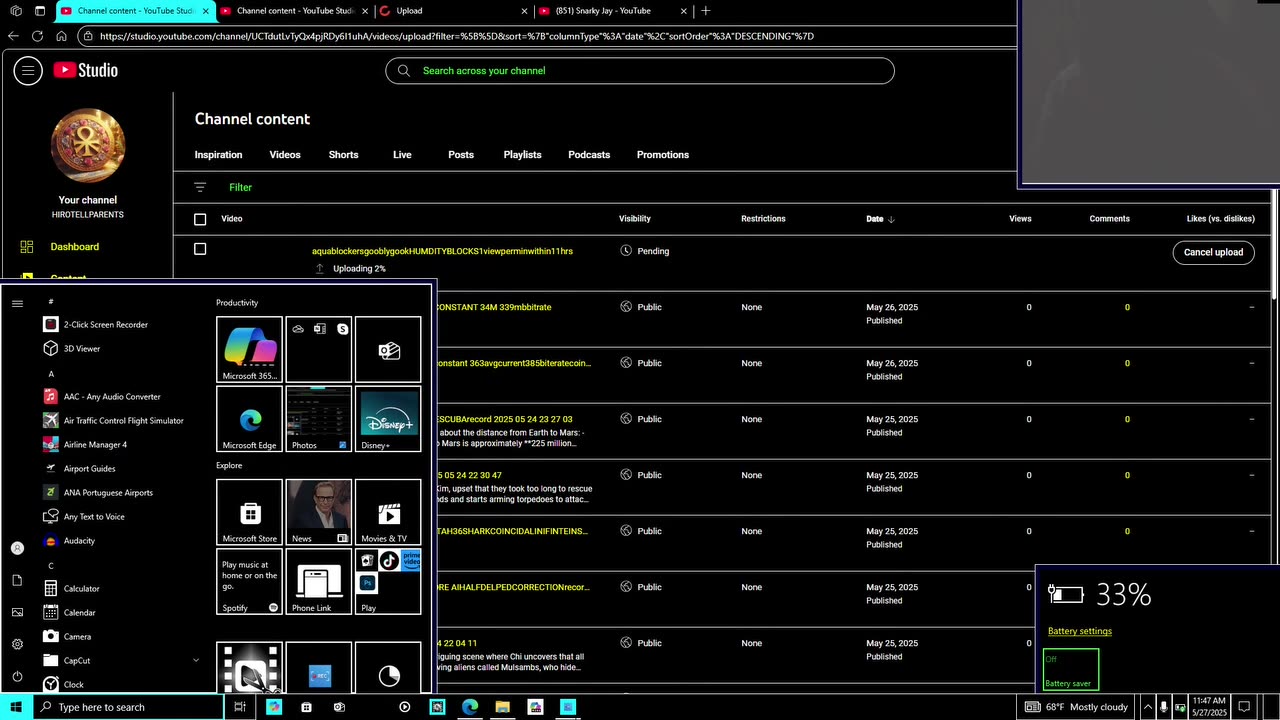1280x720 pixels.
Task: Expand the Start menu navigation pane
Action: point(17,303)
